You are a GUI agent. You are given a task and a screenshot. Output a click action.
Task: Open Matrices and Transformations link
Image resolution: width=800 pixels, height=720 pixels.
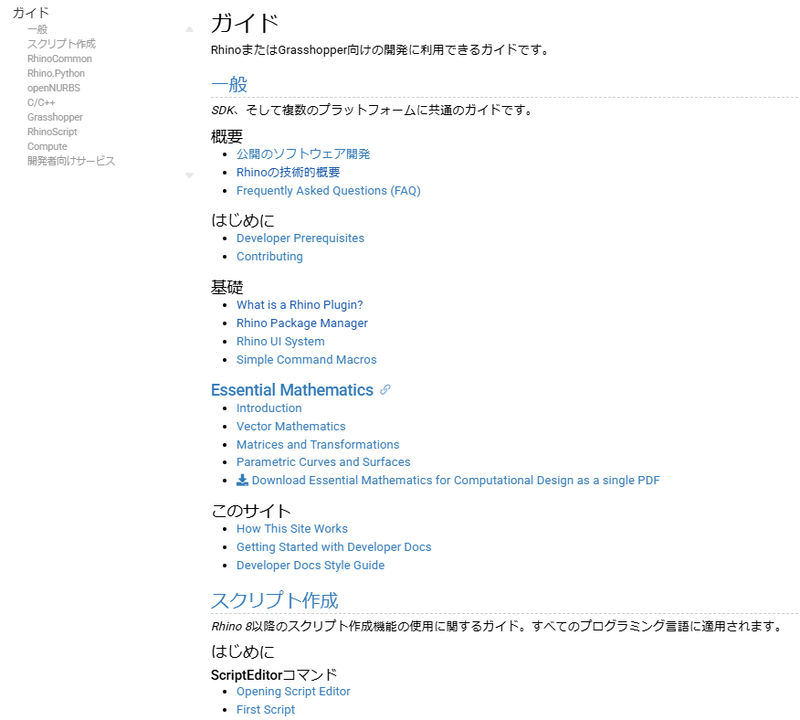(318, 444)
